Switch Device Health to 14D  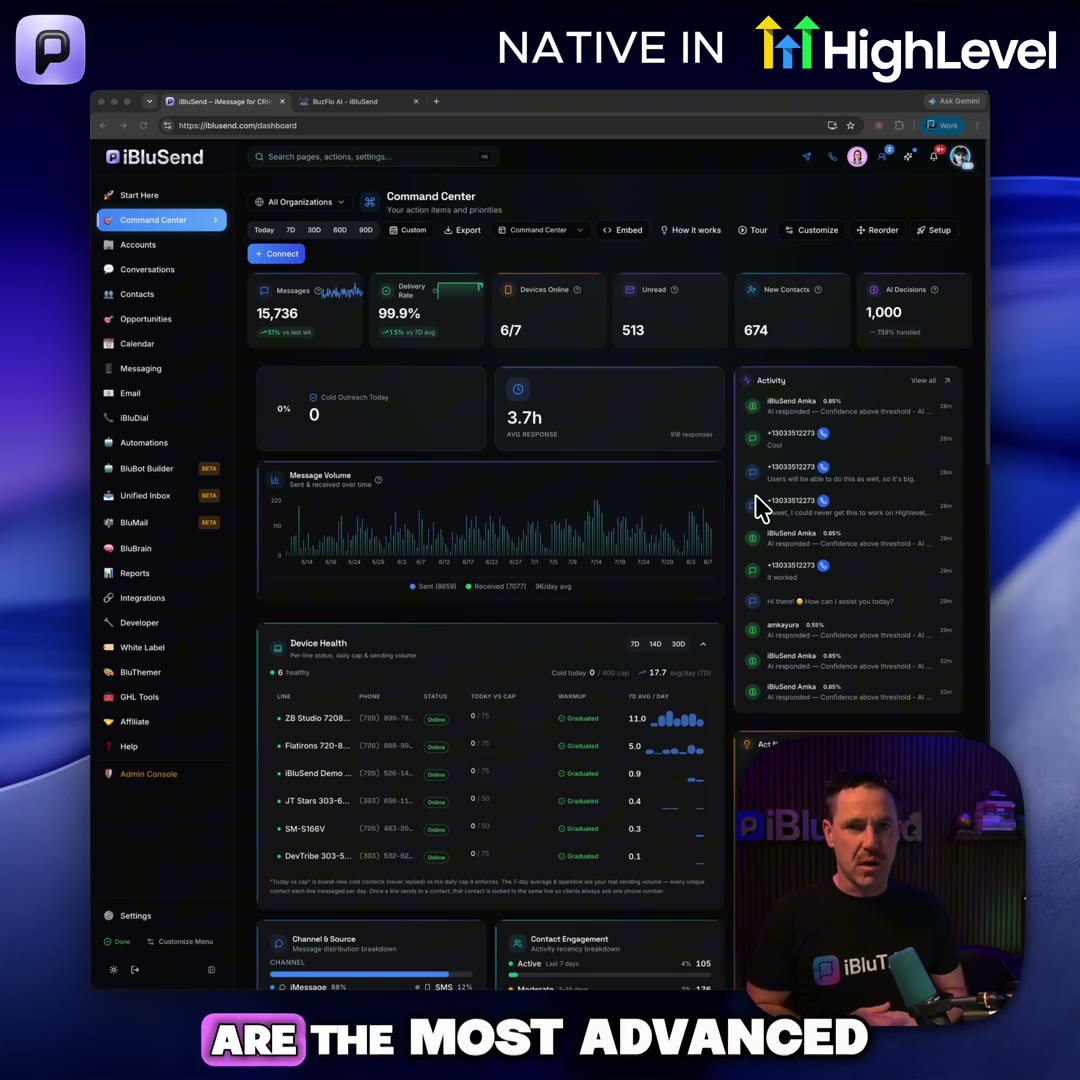(x=655, y=644)
